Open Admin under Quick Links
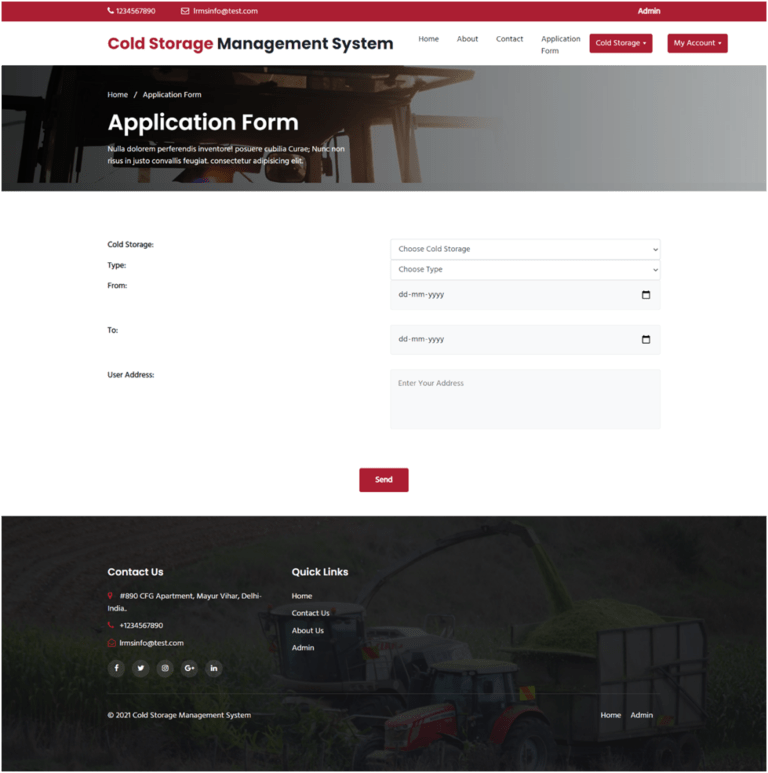 [x=303, y=648]
